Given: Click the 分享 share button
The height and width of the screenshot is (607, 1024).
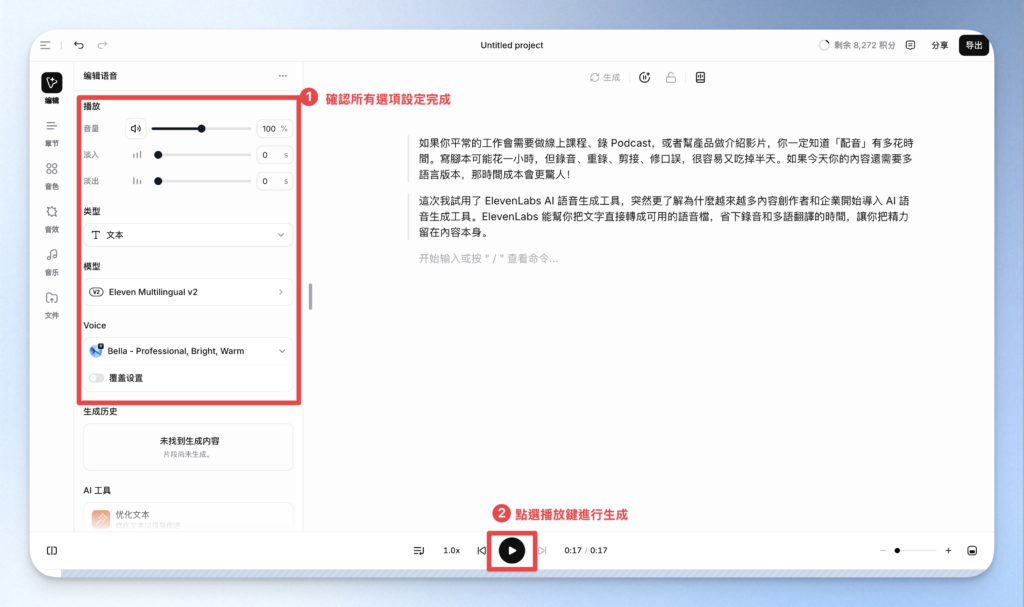Looking at the screenshot, I should pyautogui.click(x=940, y=45).
